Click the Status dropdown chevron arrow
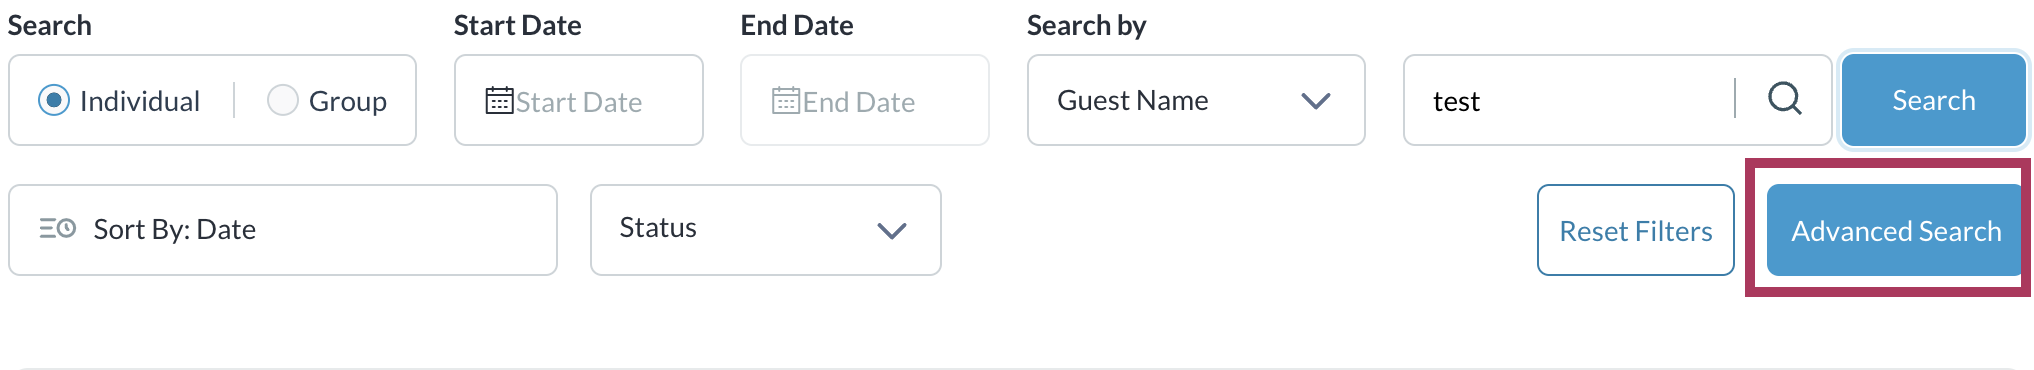The width and height of the screenshot is (2034, 370). (891, 231)
